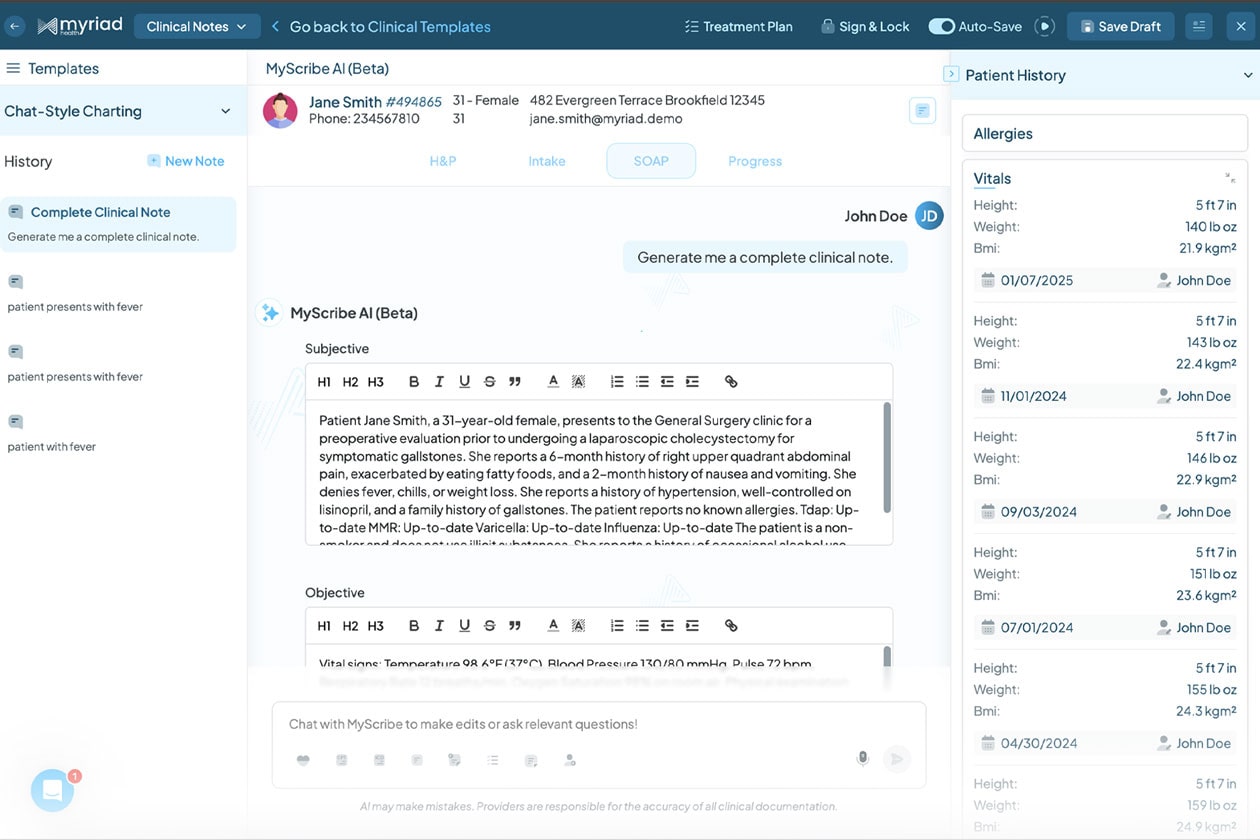Click the bulleted list icon in chat box

[492, 760]
